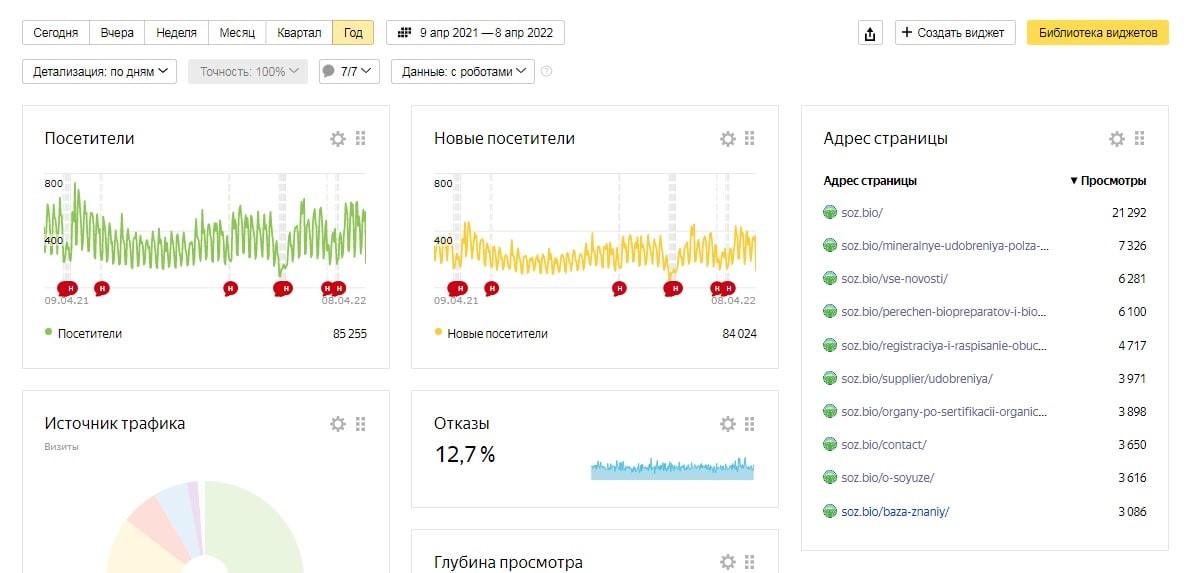This screenshot has height=573, width=1194.
Task: Choose the Год period tab
Action: (x=353, y=33)
